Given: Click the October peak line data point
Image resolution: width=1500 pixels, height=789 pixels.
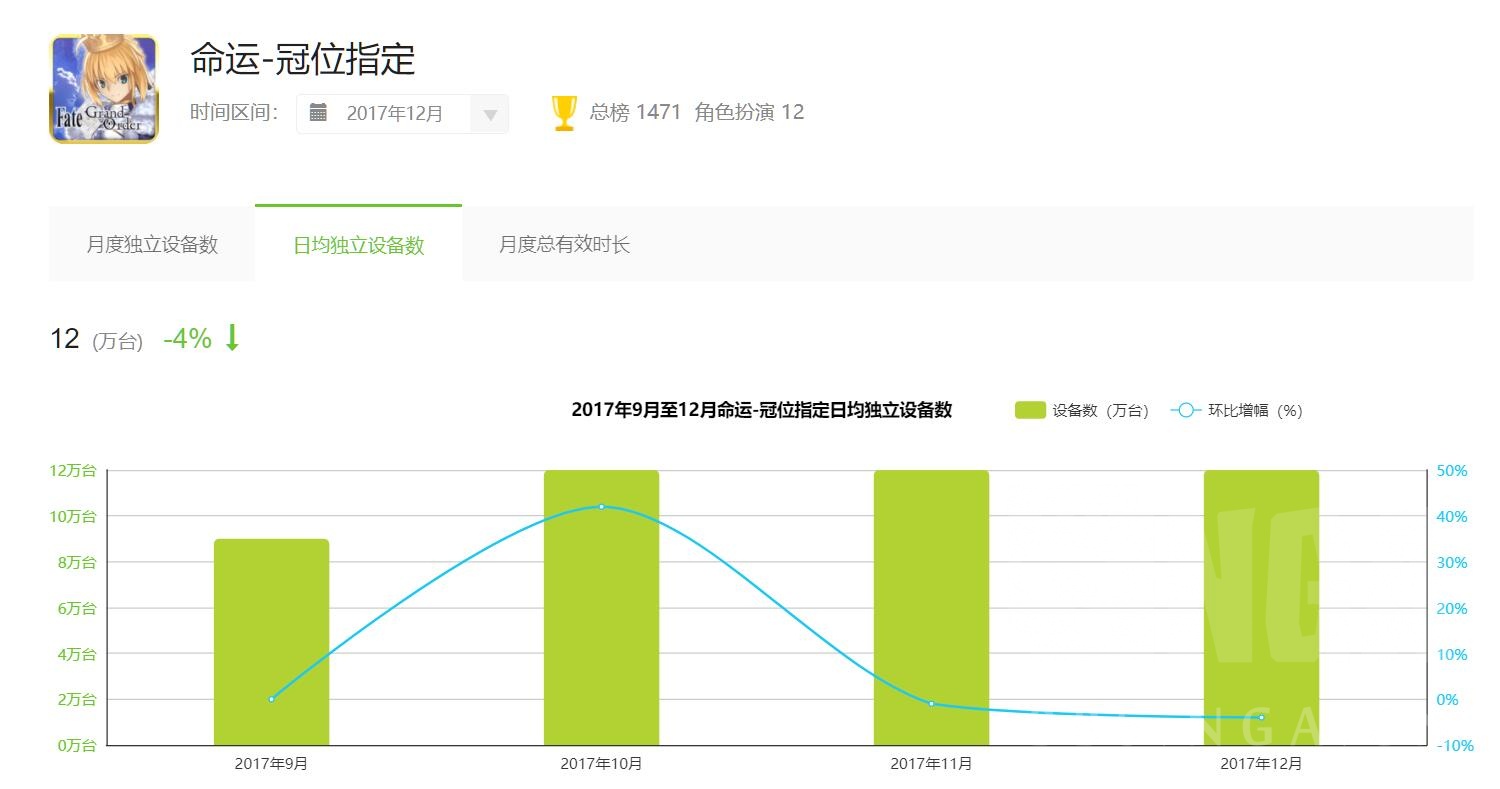Looking at the screenshot, I should (x=601, y=506).
